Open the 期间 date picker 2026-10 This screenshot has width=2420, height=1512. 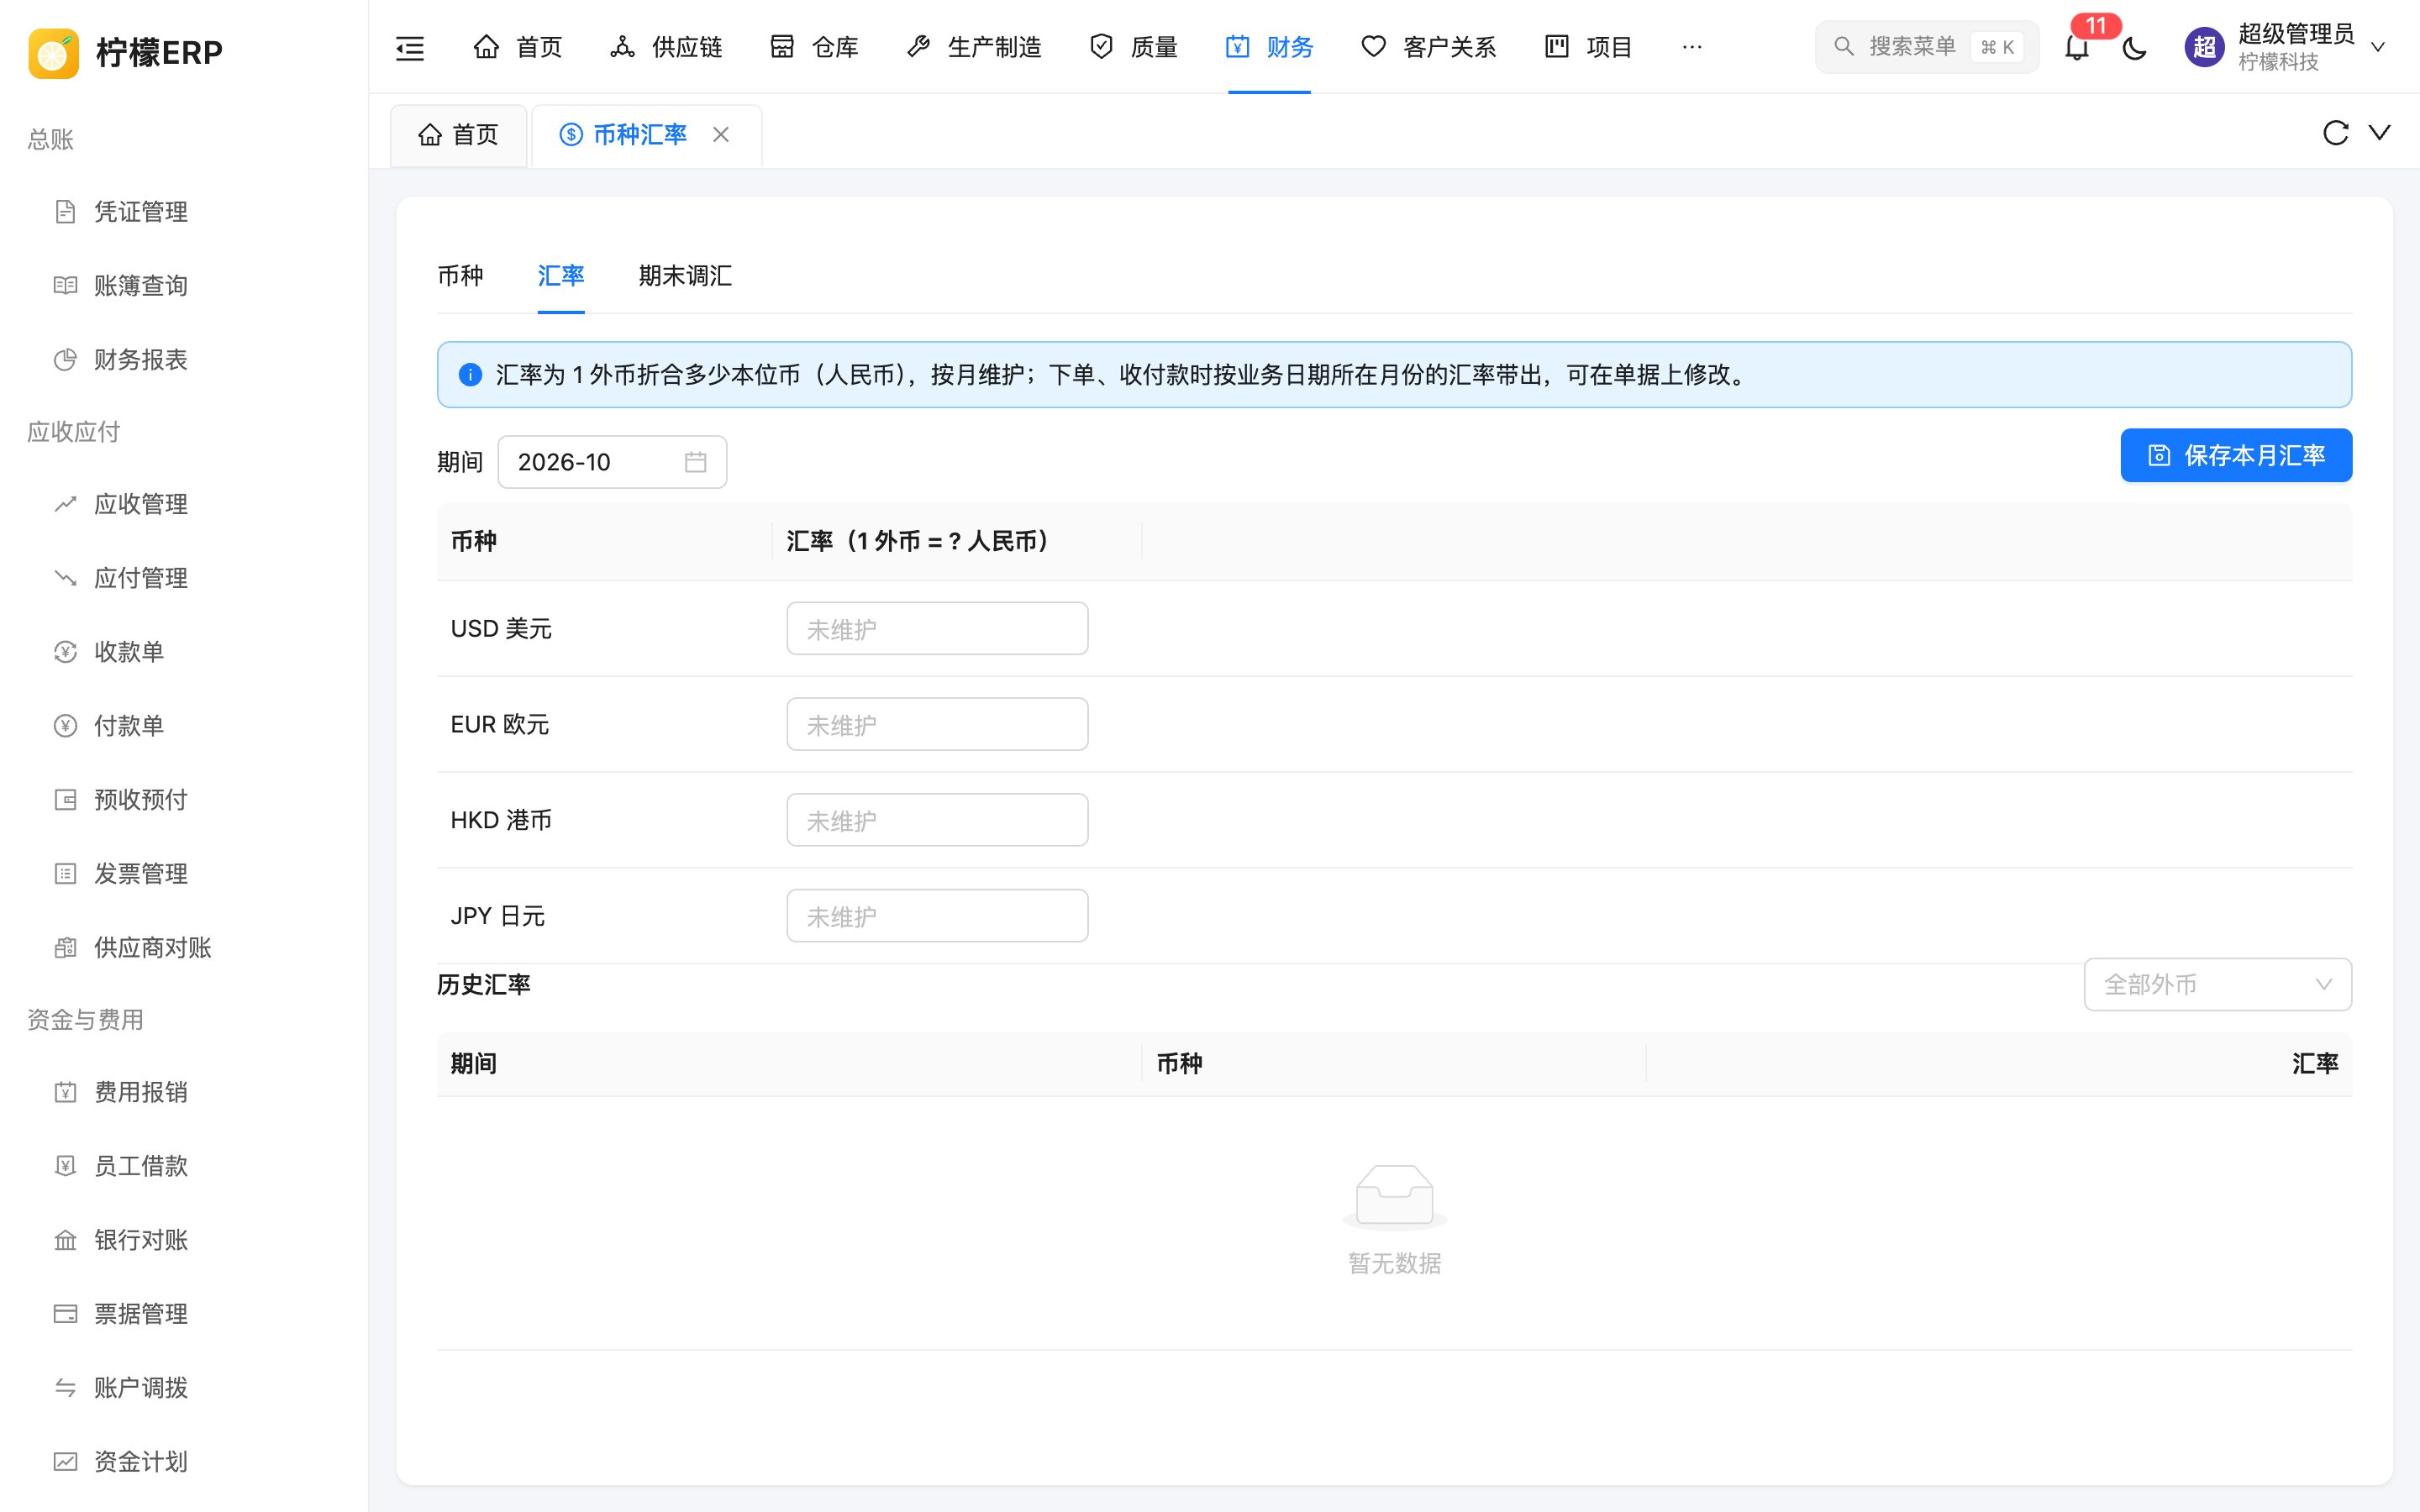click(612, 462)
